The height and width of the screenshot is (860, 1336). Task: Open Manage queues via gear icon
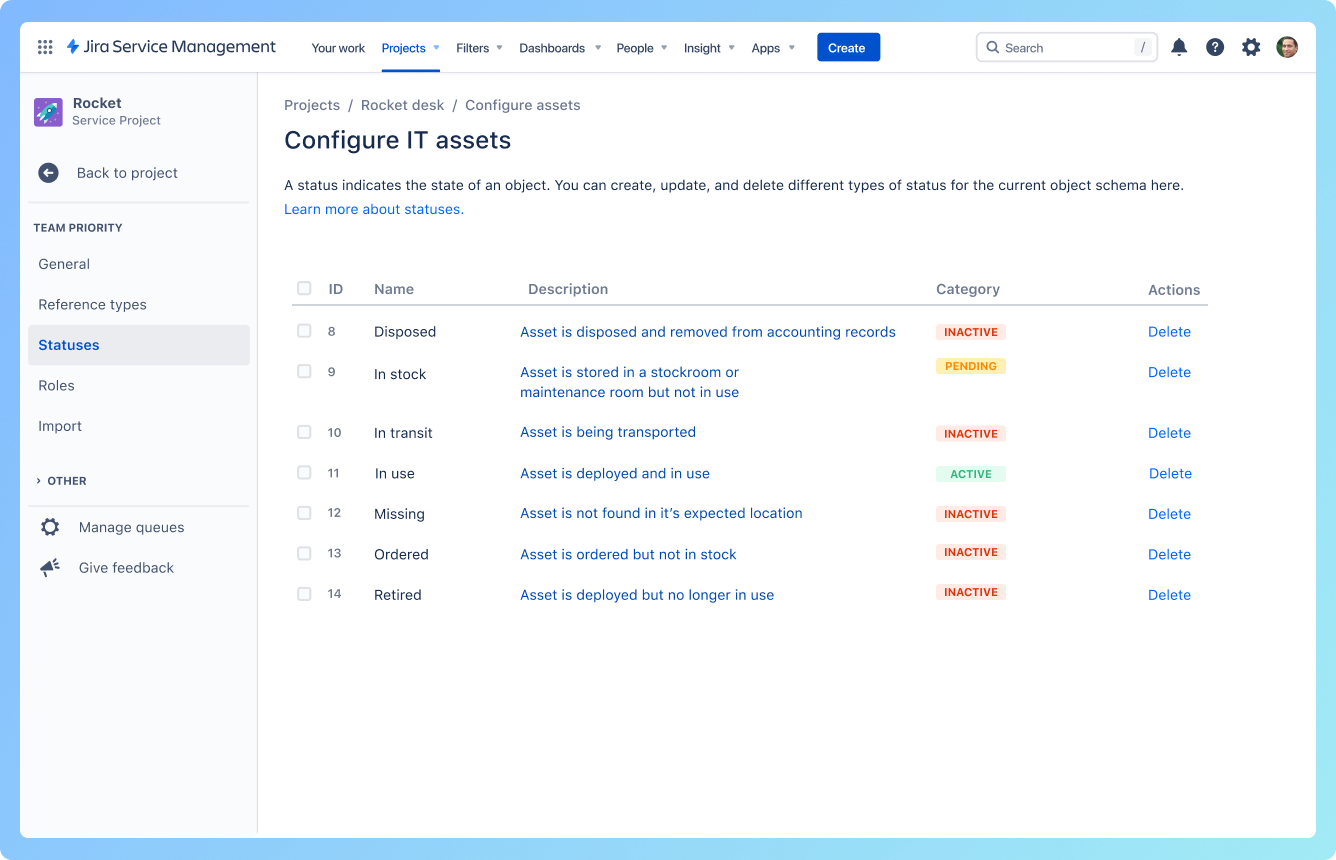pos(50,527)
